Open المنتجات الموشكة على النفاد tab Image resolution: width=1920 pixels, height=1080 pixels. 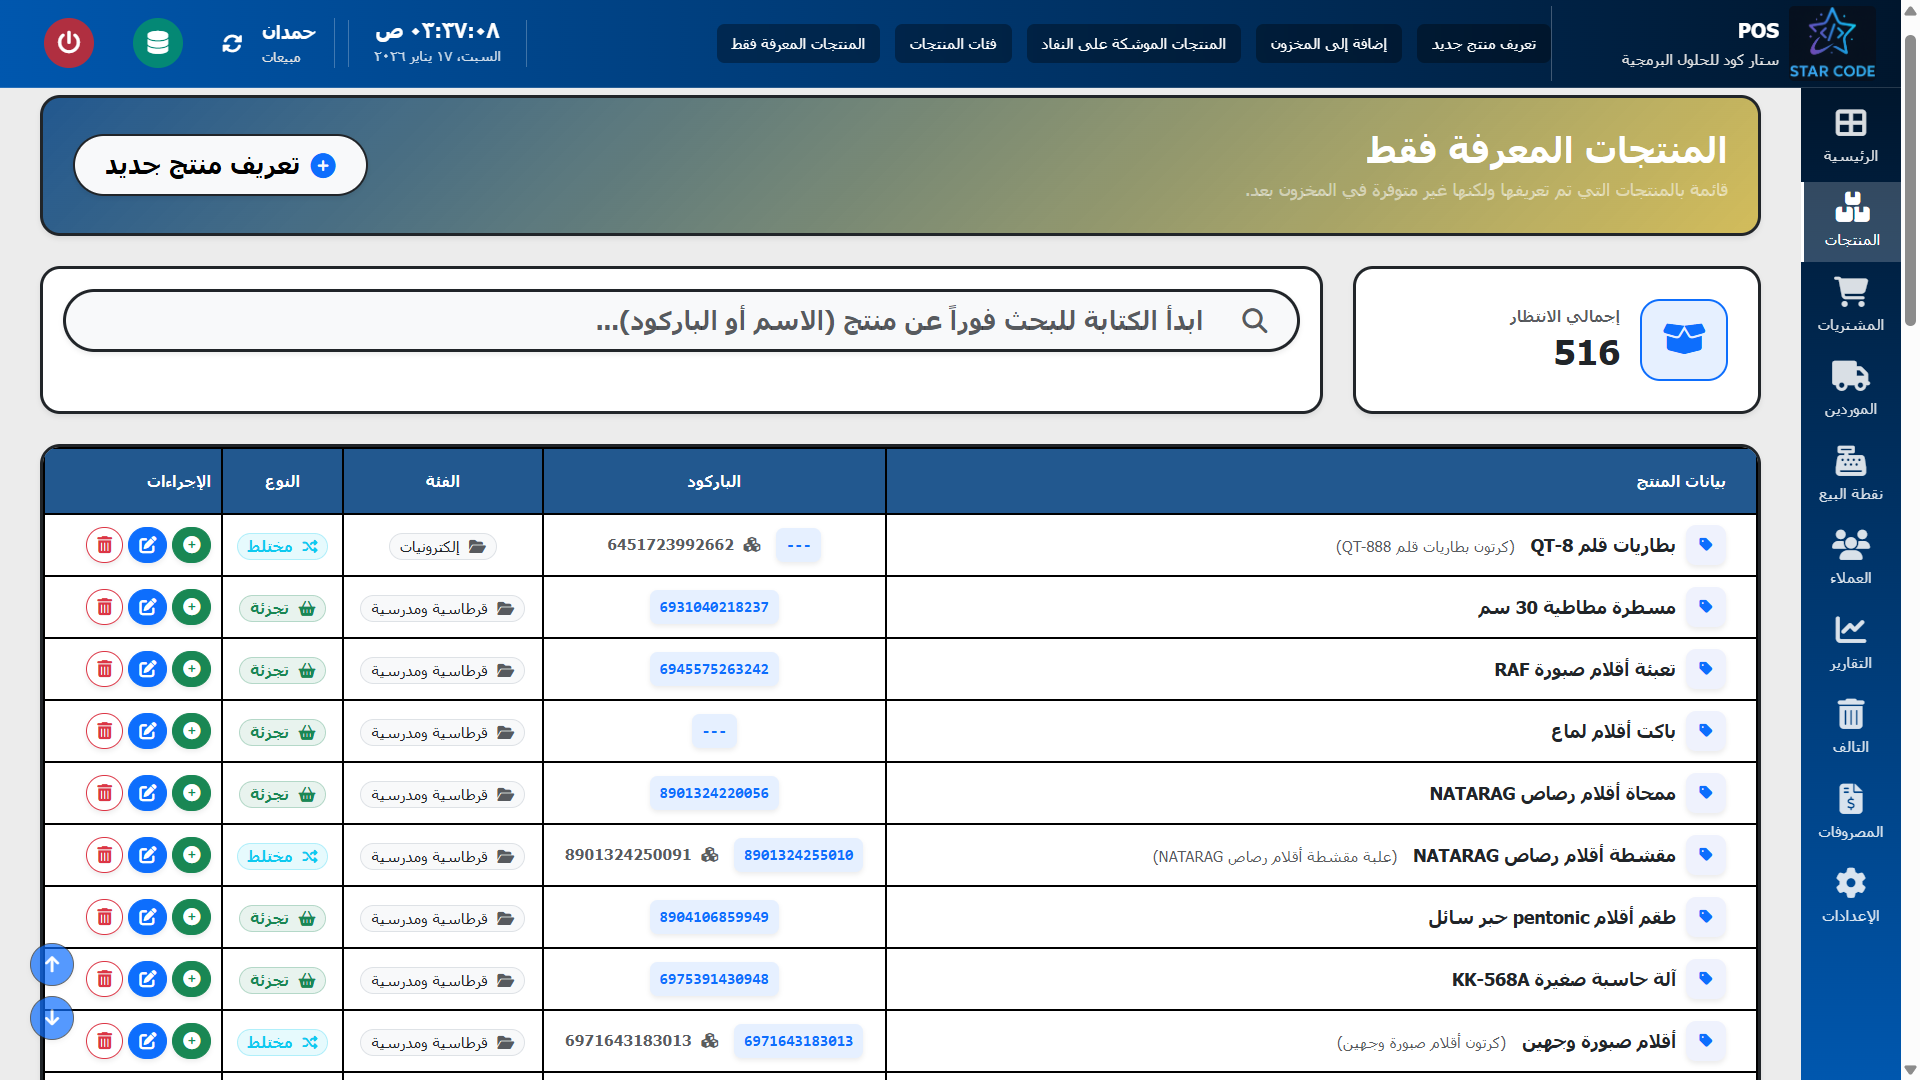(1133, 44)
